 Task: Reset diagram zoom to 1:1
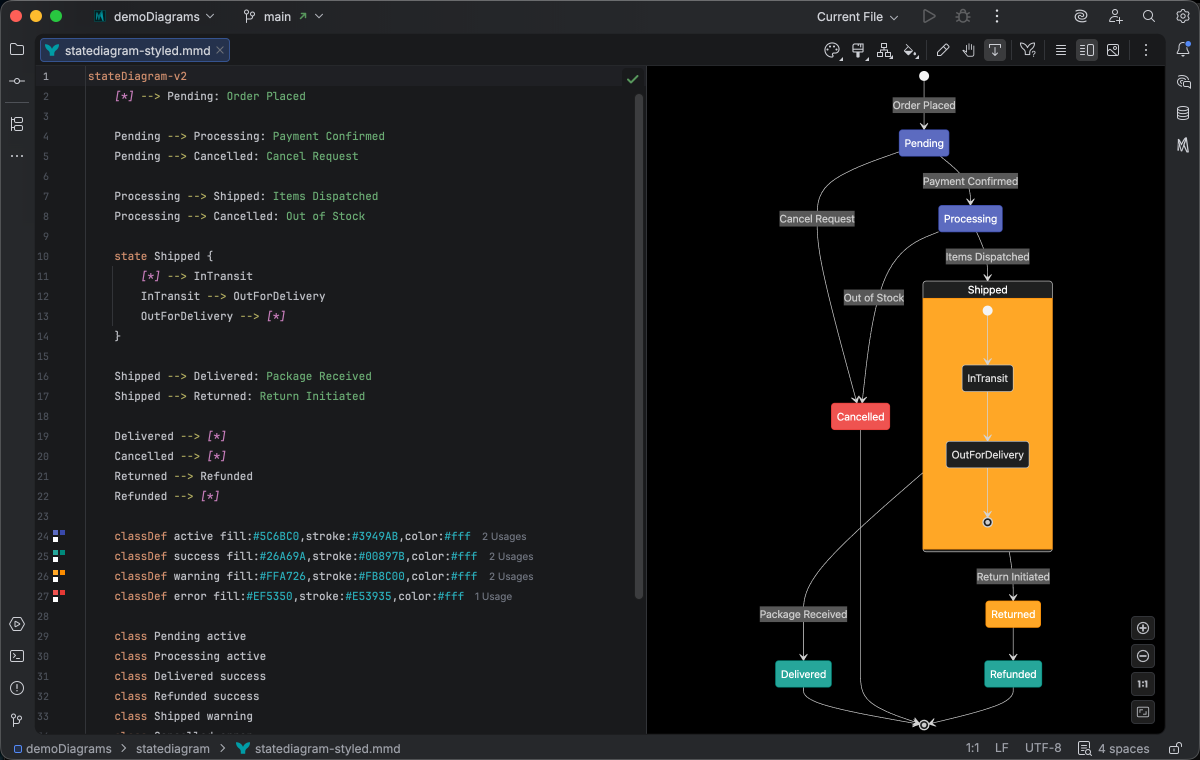pos(1143,684)
